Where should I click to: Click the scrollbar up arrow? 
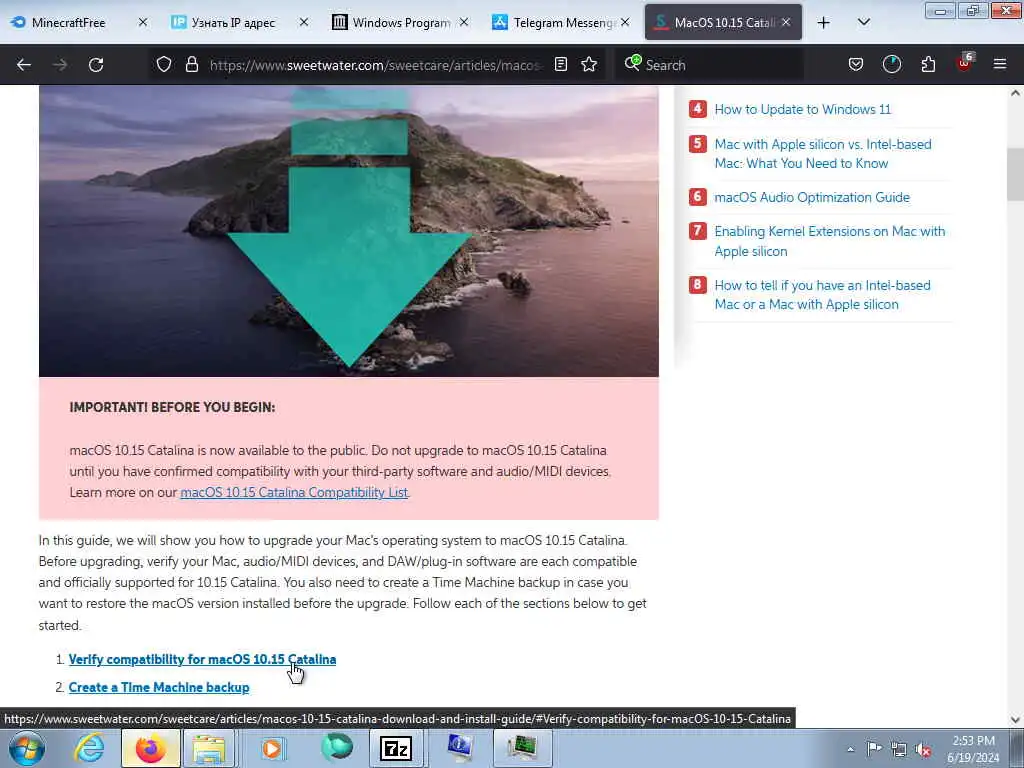click(1016, 93)
